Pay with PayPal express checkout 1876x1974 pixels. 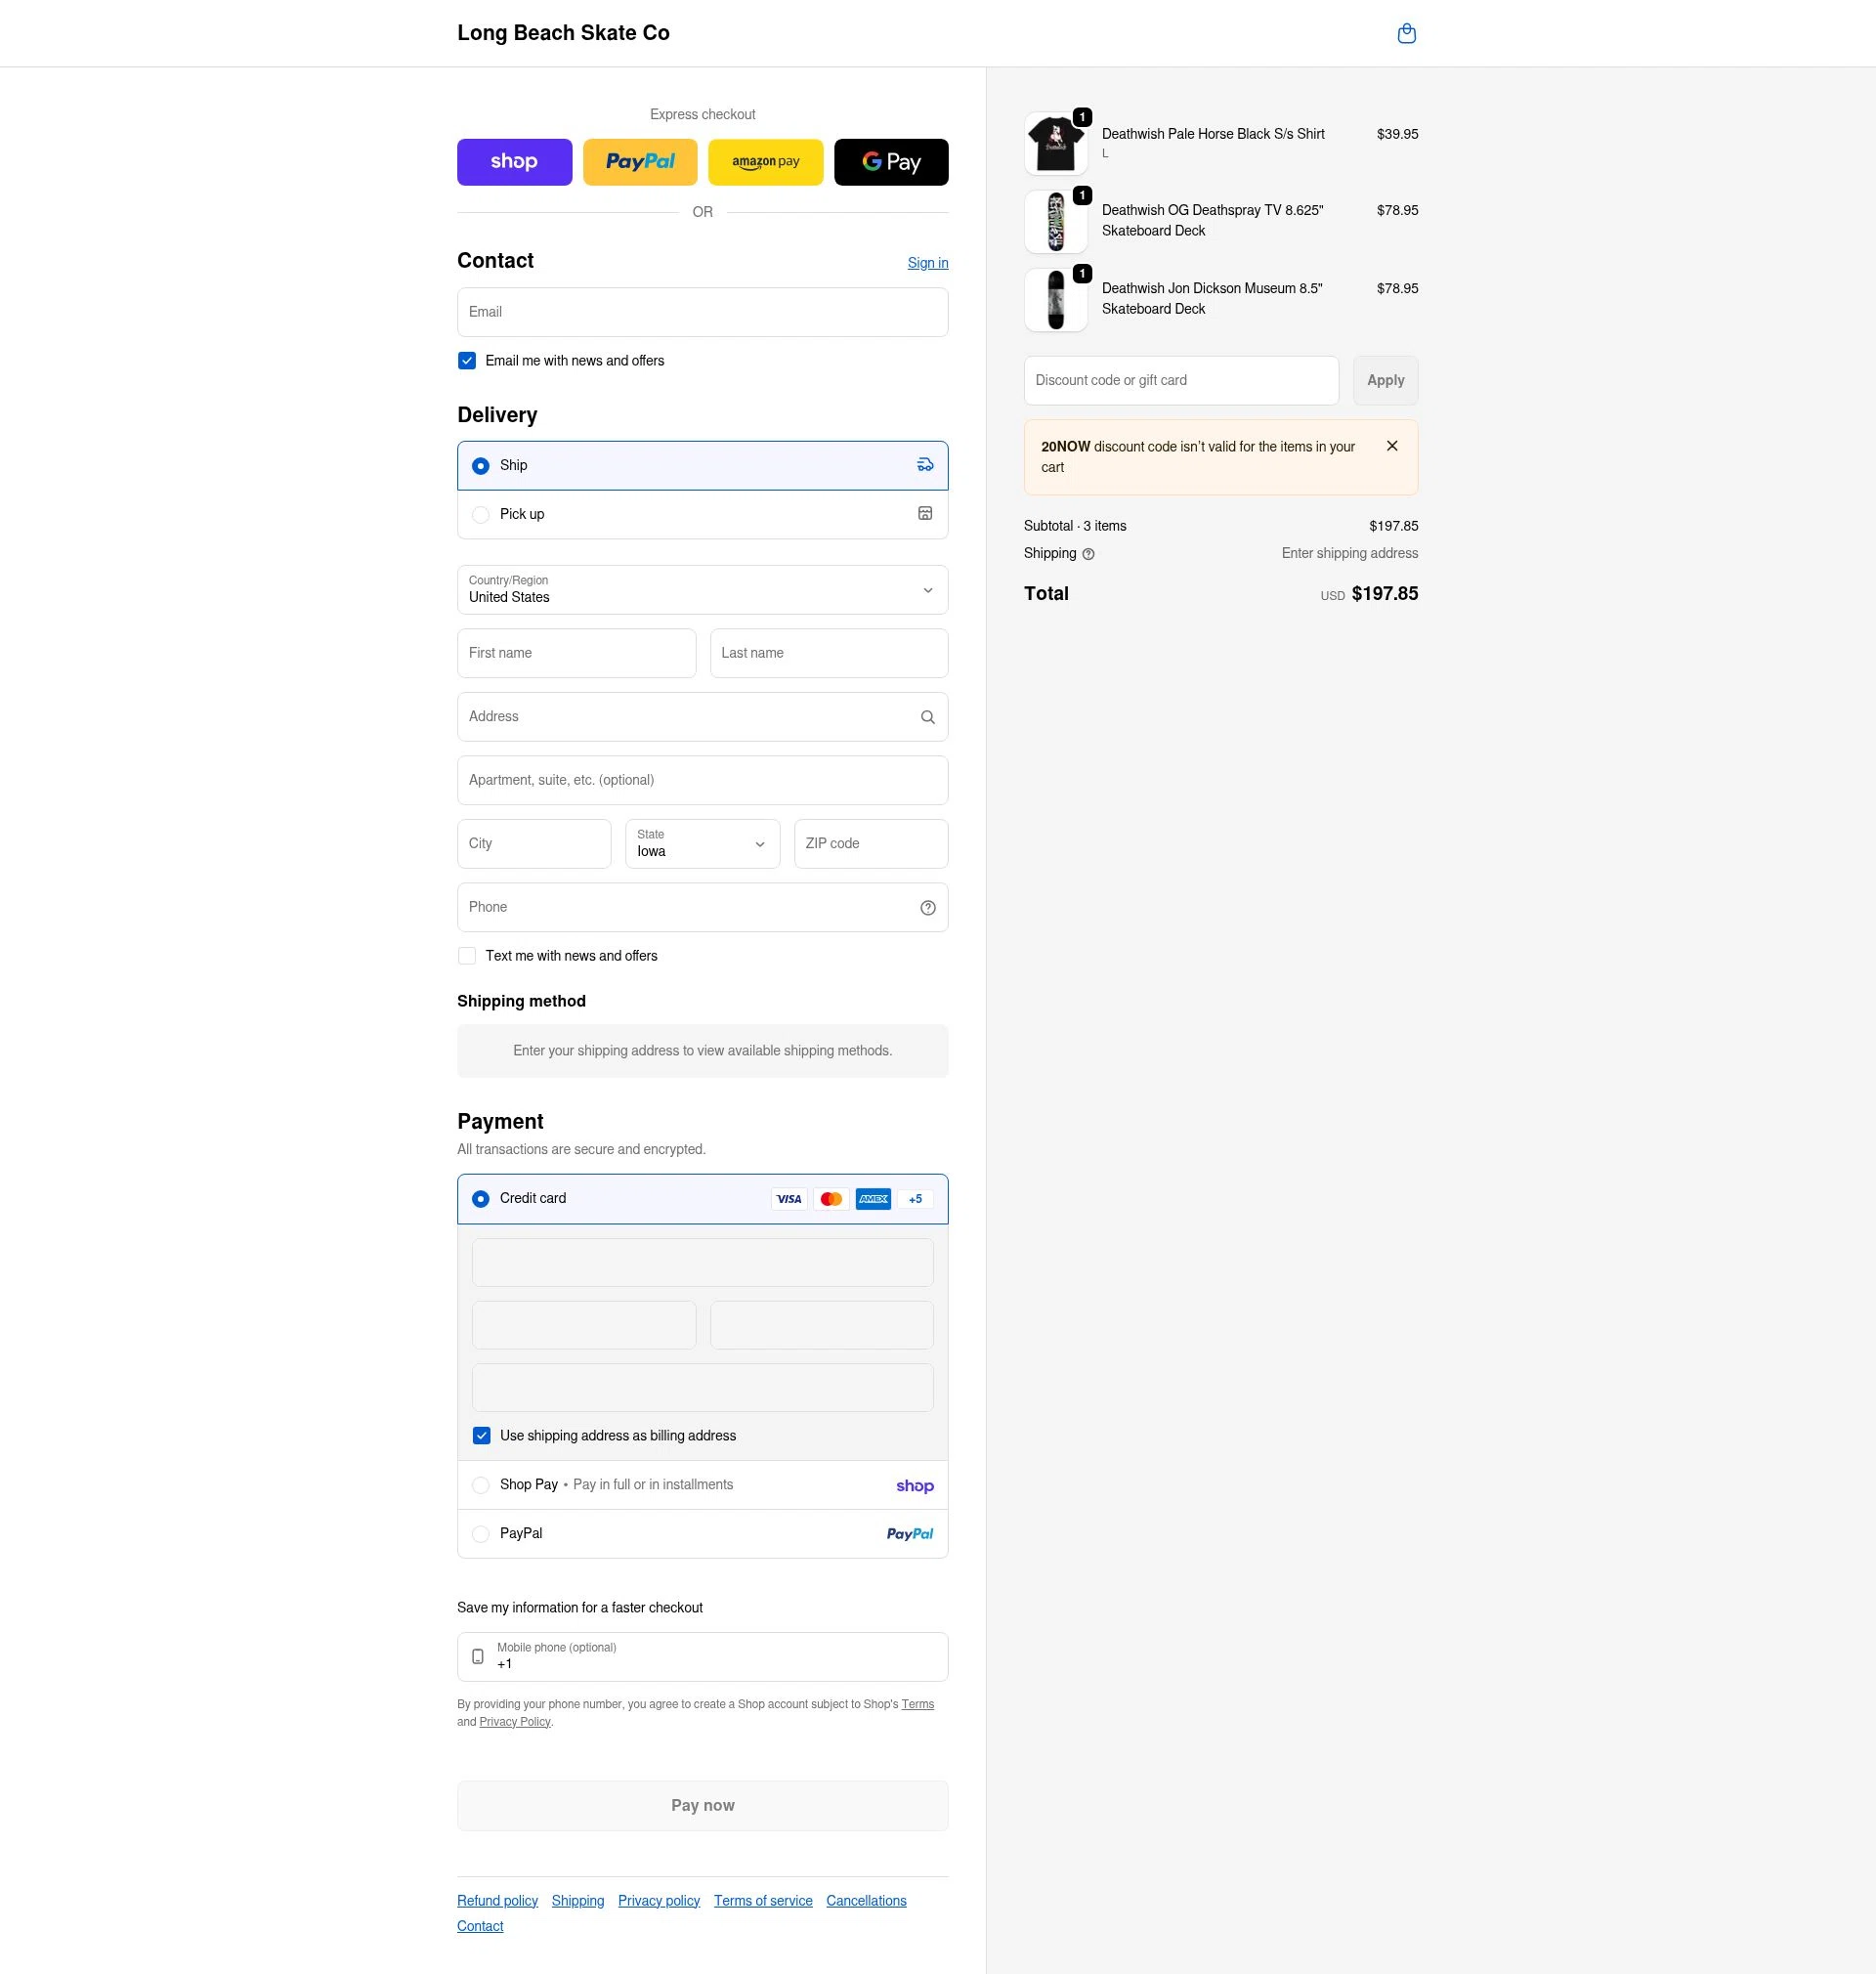point(640,161)
